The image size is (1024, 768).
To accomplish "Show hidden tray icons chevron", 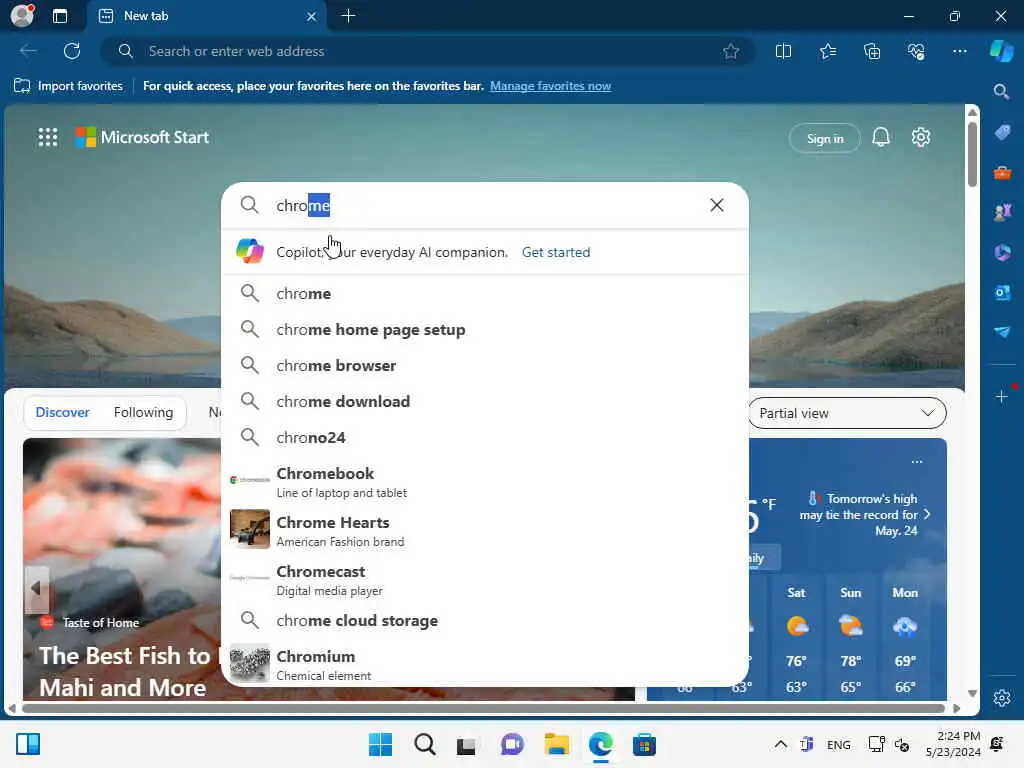I will pyautogui.click(x=780, y=744).
